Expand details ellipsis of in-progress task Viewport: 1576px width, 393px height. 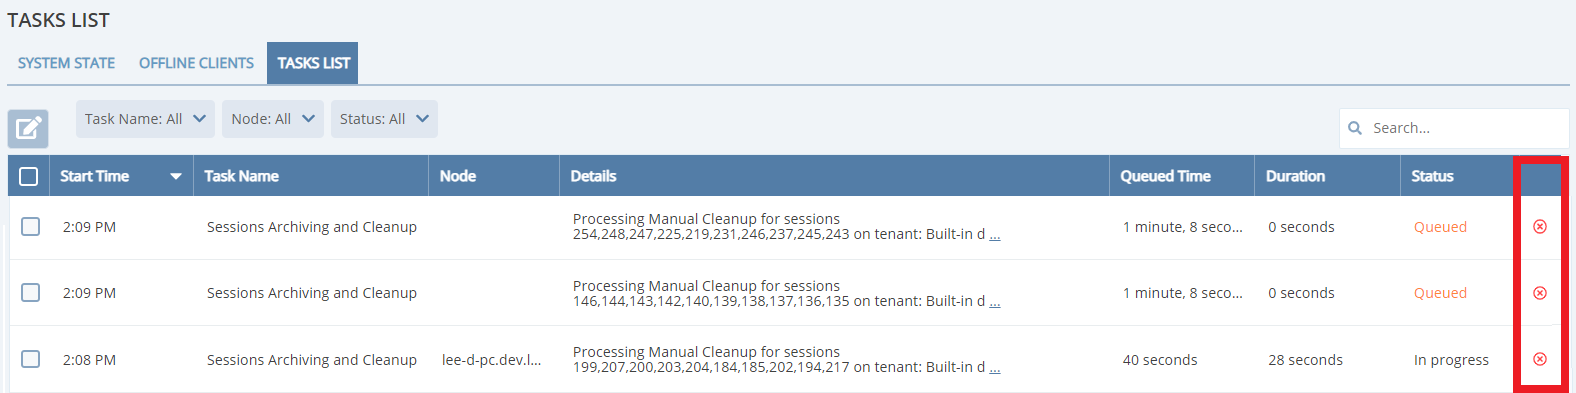click(x=995, y=368)
